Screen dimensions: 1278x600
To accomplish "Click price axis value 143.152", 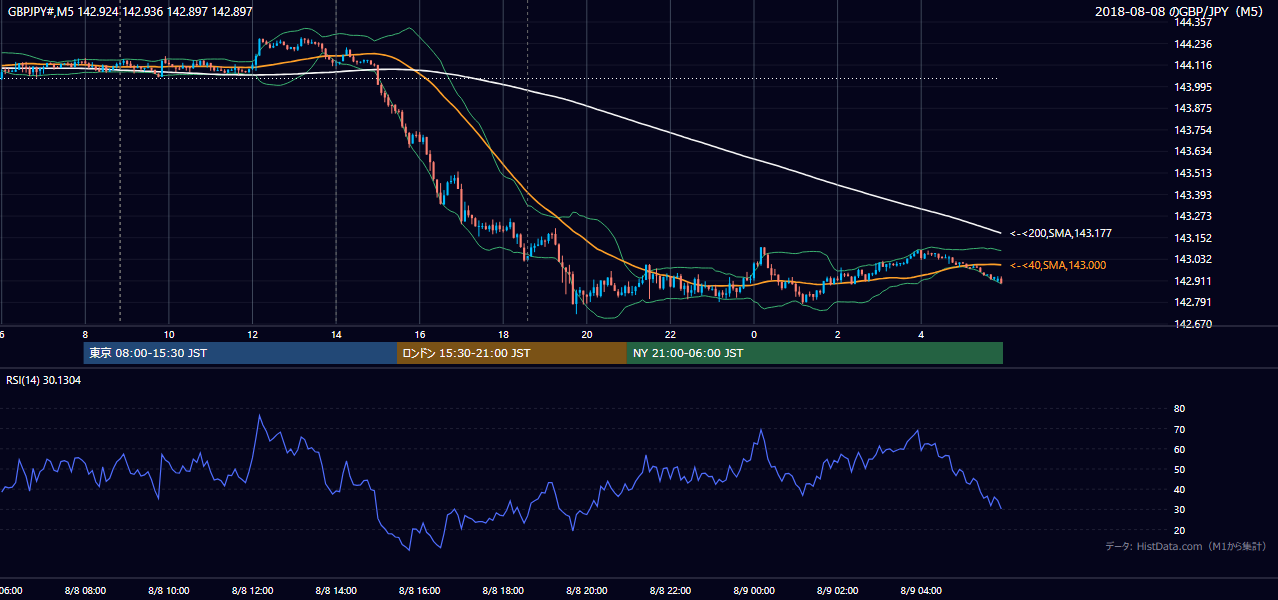I will 1193,238.
